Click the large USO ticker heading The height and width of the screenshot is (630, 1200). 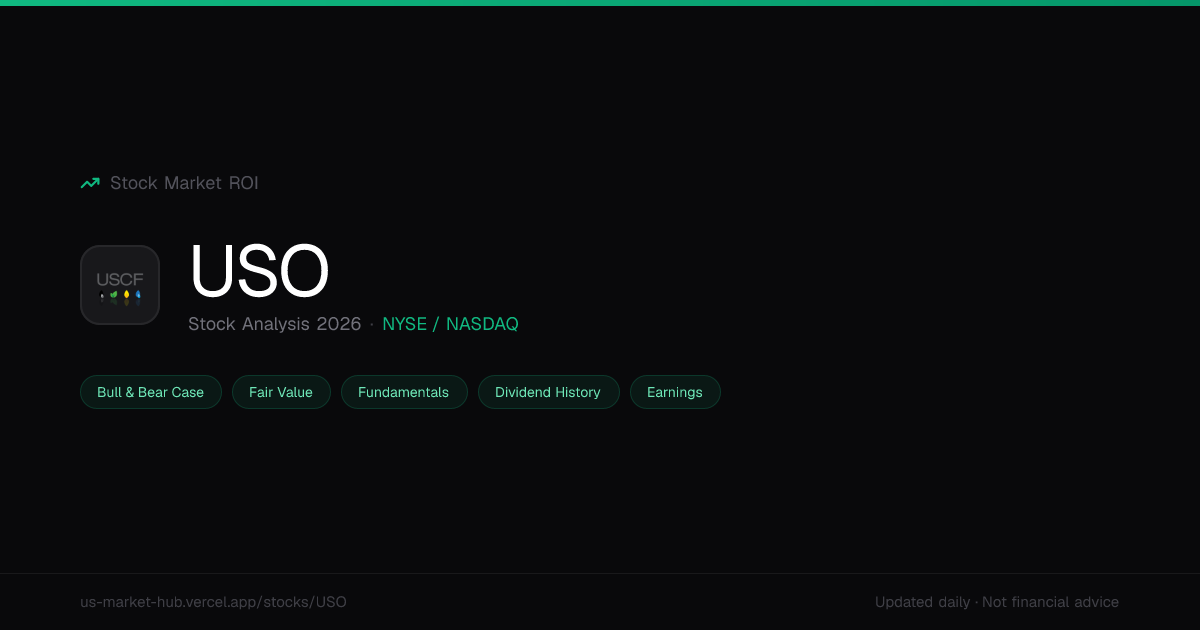click(259, 271)
